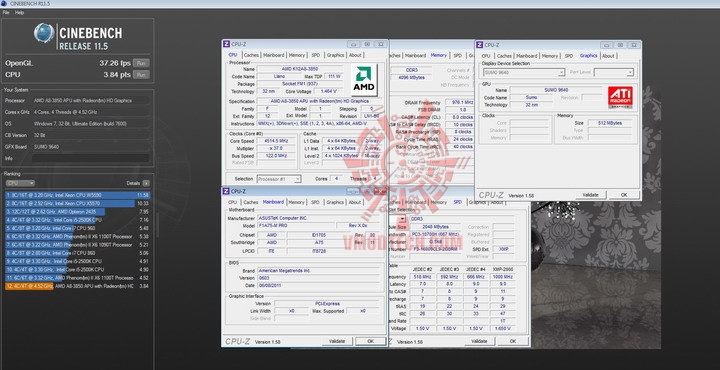Viewport: 720px width, 370px height.
Task: Click the Info input field in Your System
Action: pos(90,158)
